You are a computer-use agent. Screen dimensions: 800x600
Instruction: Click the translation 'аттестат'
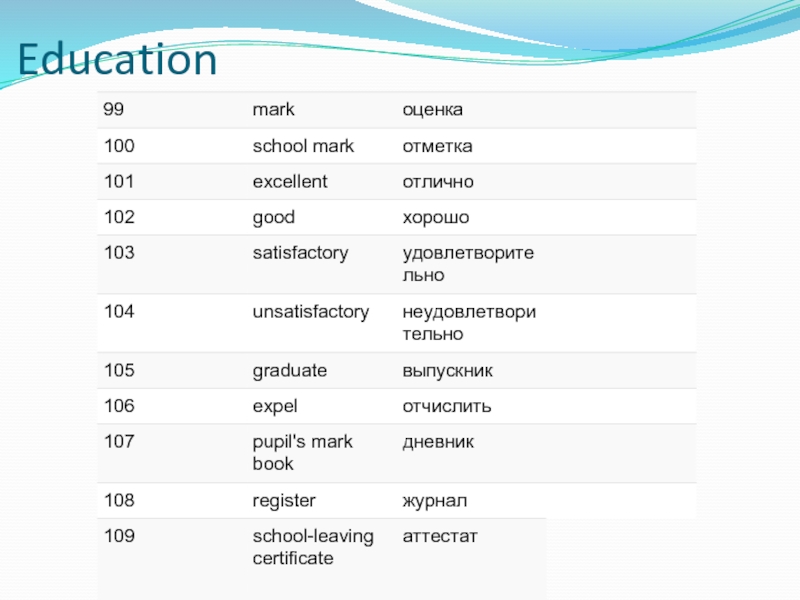440,537
